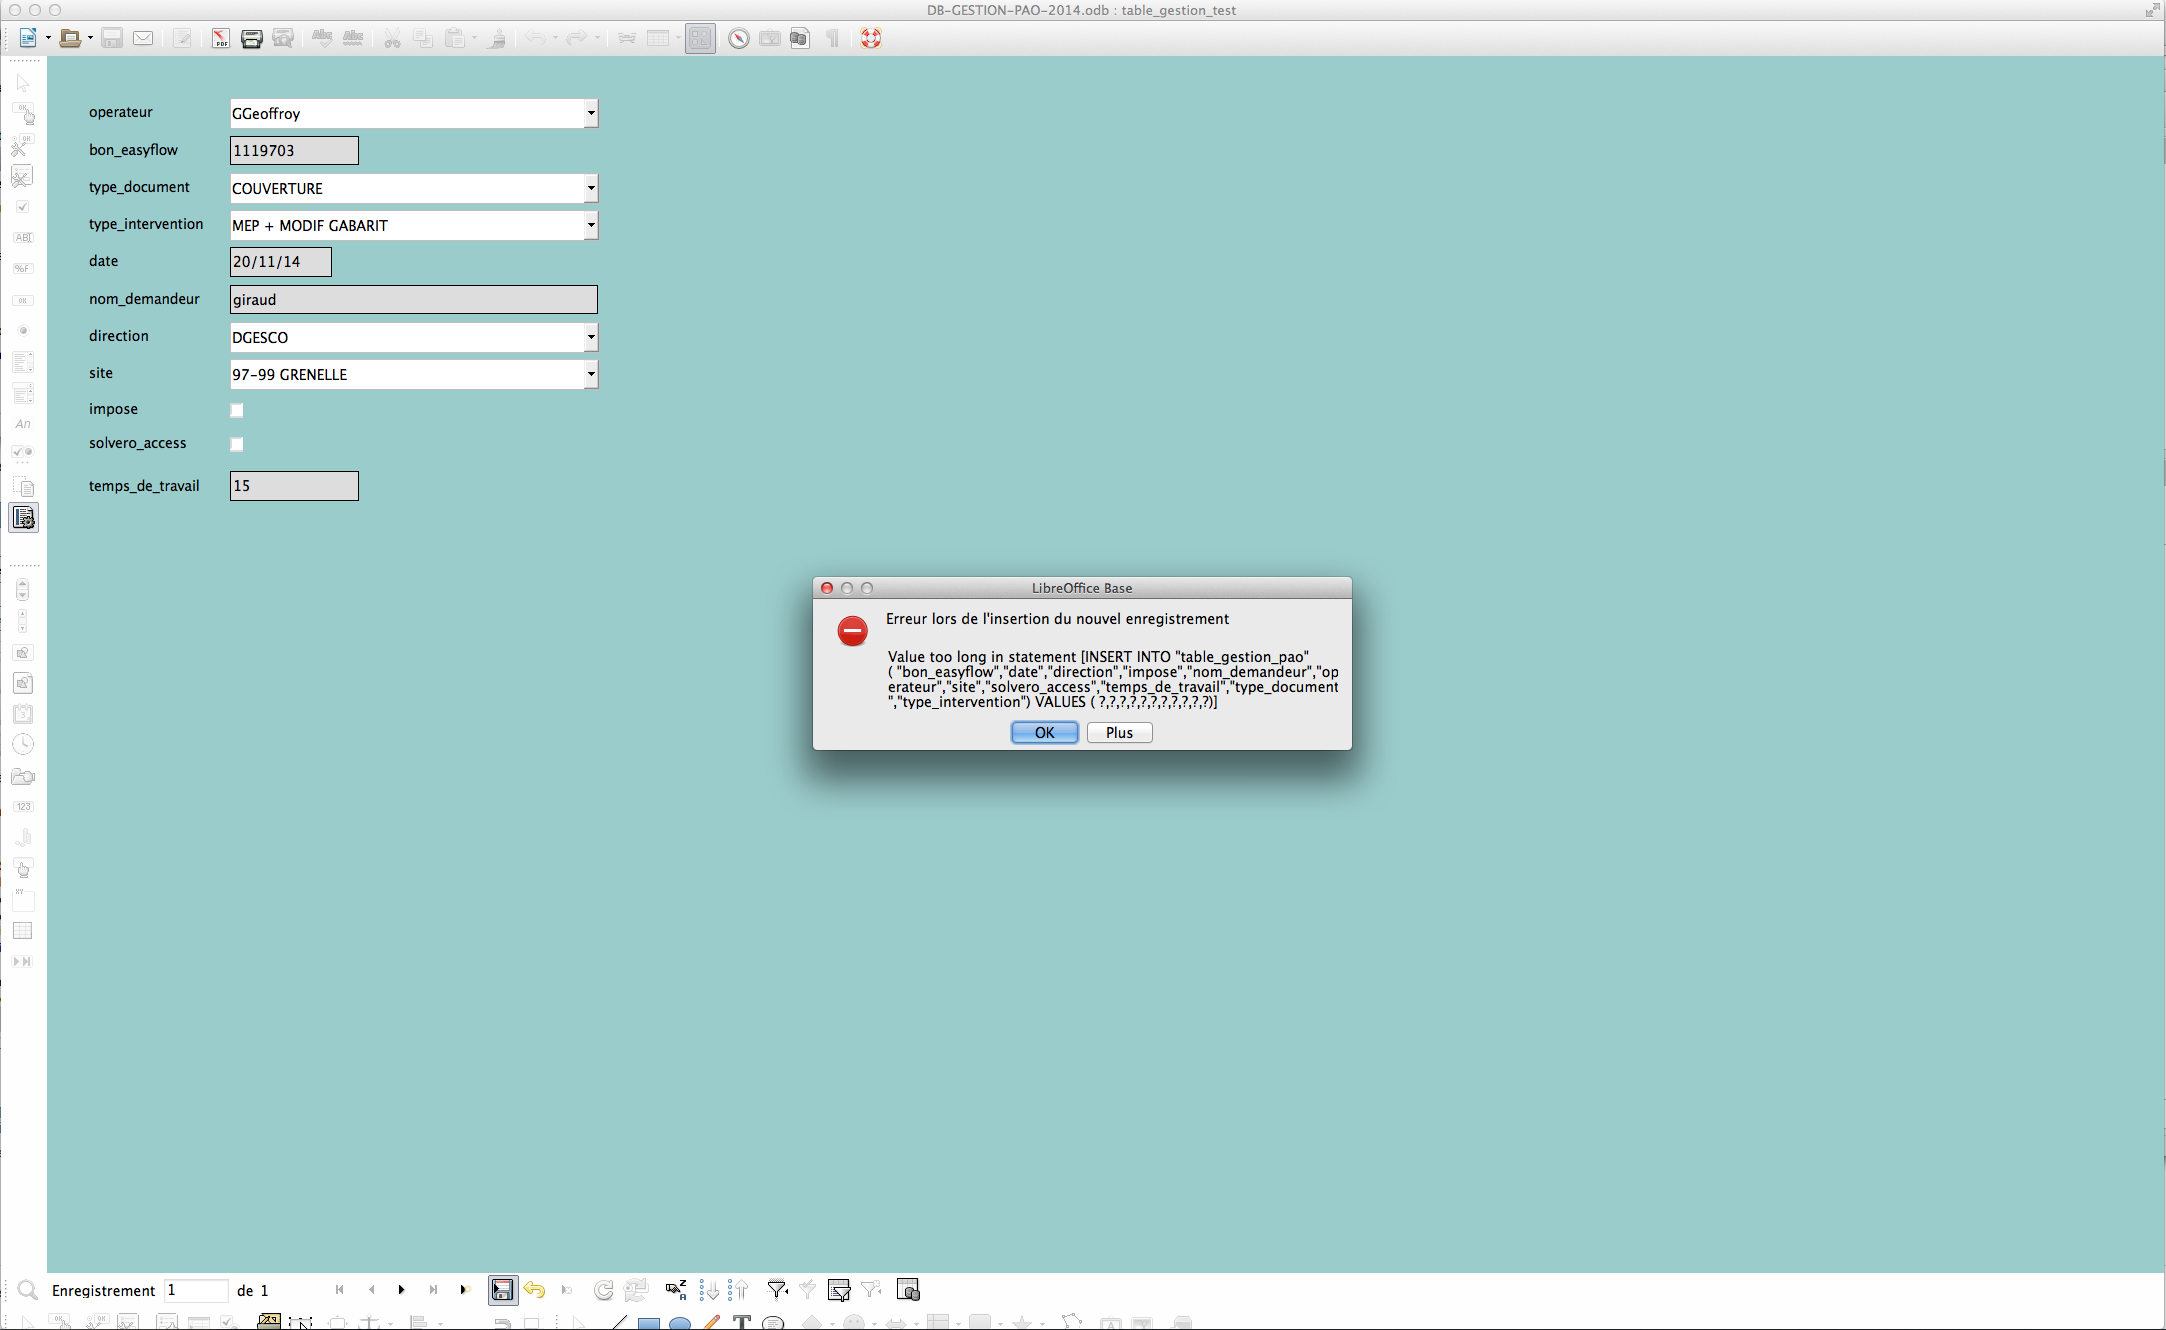This screenshot has width=2166, height=1330.
Task: Go to first record arrow
Action: [340, 1290]
